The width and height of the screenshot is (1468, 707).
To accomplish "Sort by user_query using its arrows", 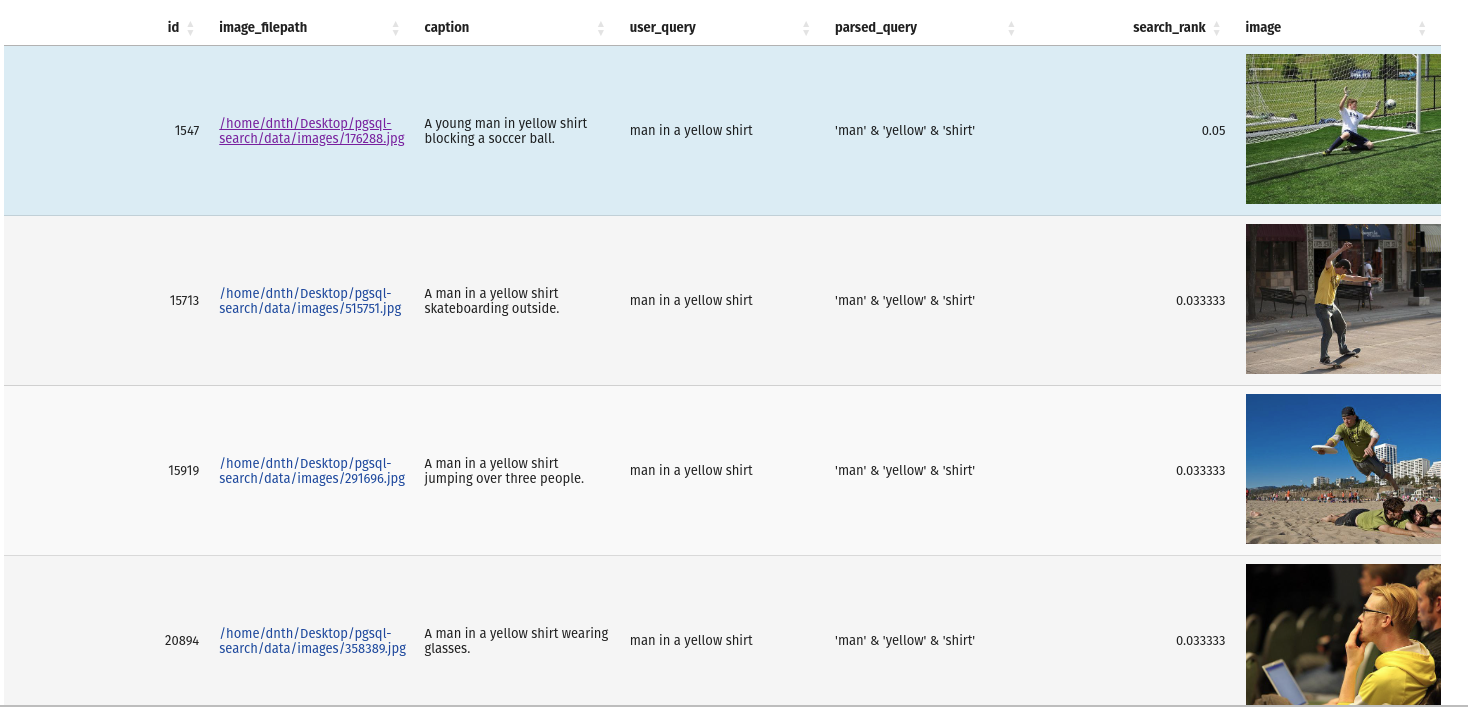I will (x=806, y=28).
